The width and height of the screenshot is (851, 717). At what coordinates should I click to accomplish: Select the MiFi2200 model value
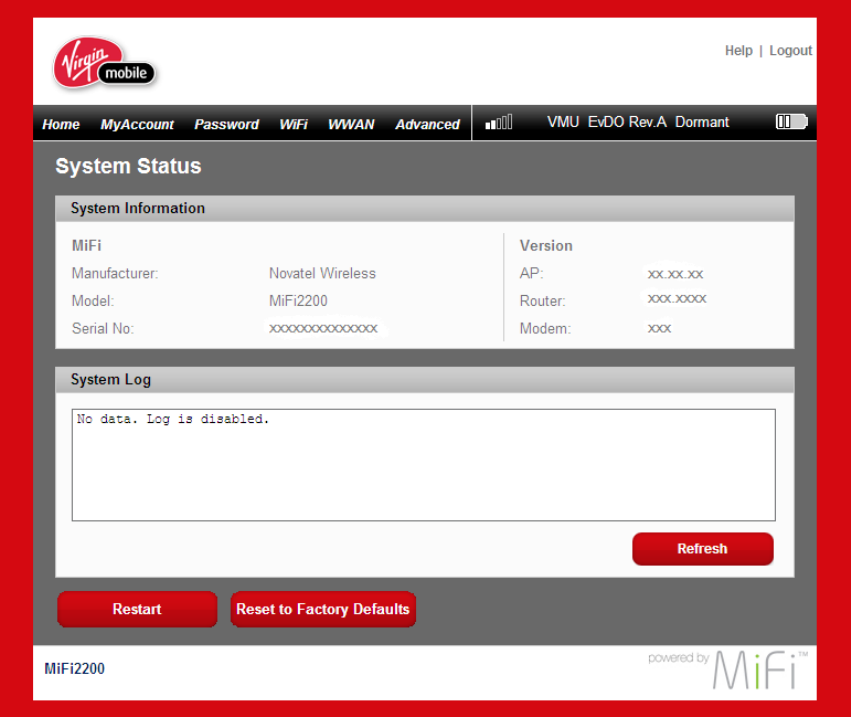(298, 301)
